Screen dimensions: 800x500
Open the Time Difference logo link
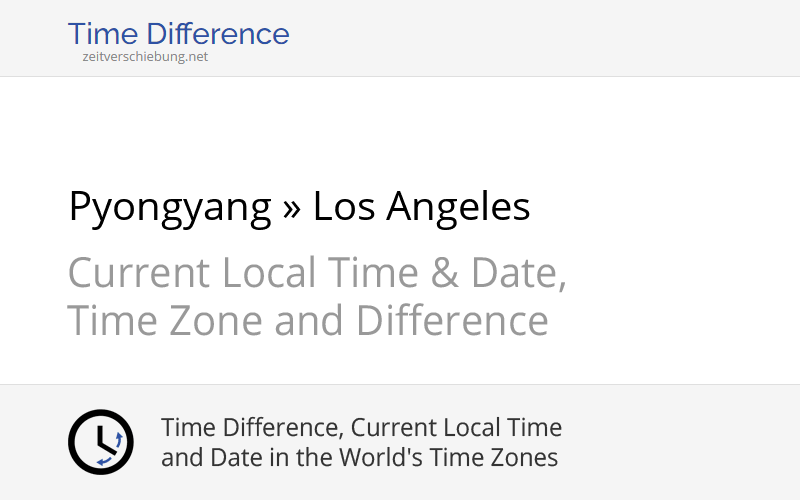(178, 34)
